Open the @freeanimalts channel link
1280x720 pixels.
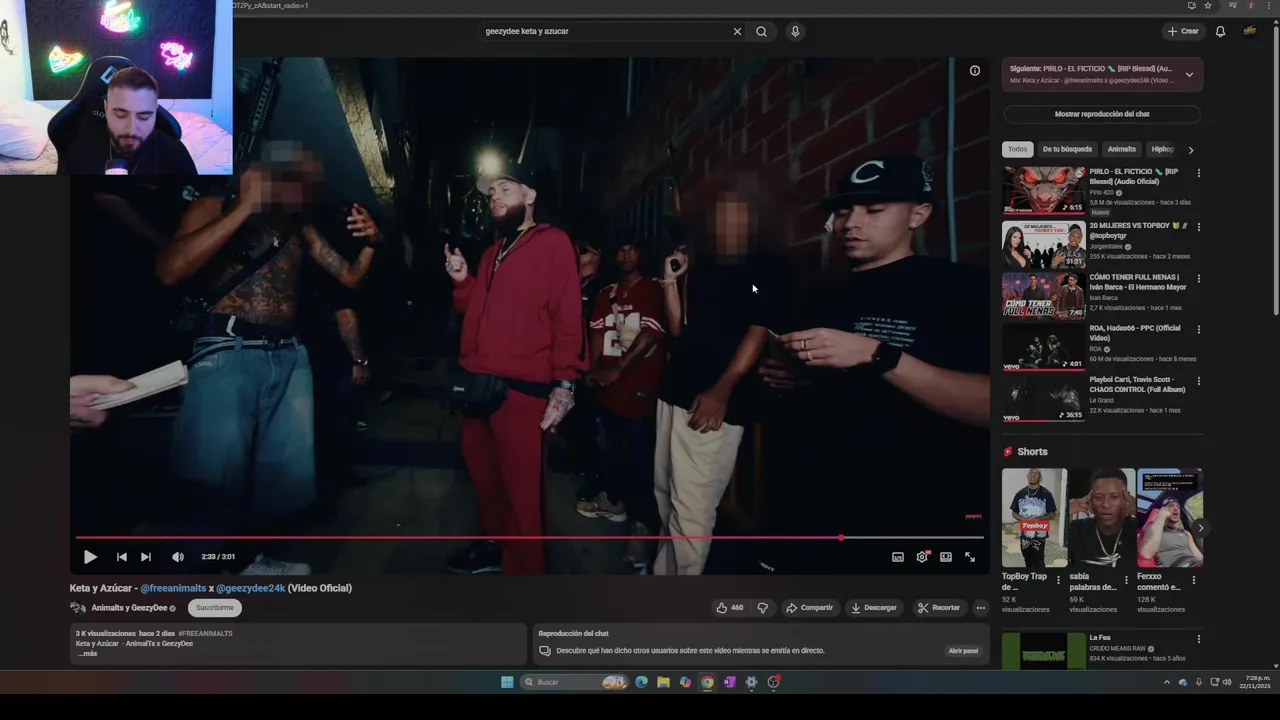coord(173,588)
